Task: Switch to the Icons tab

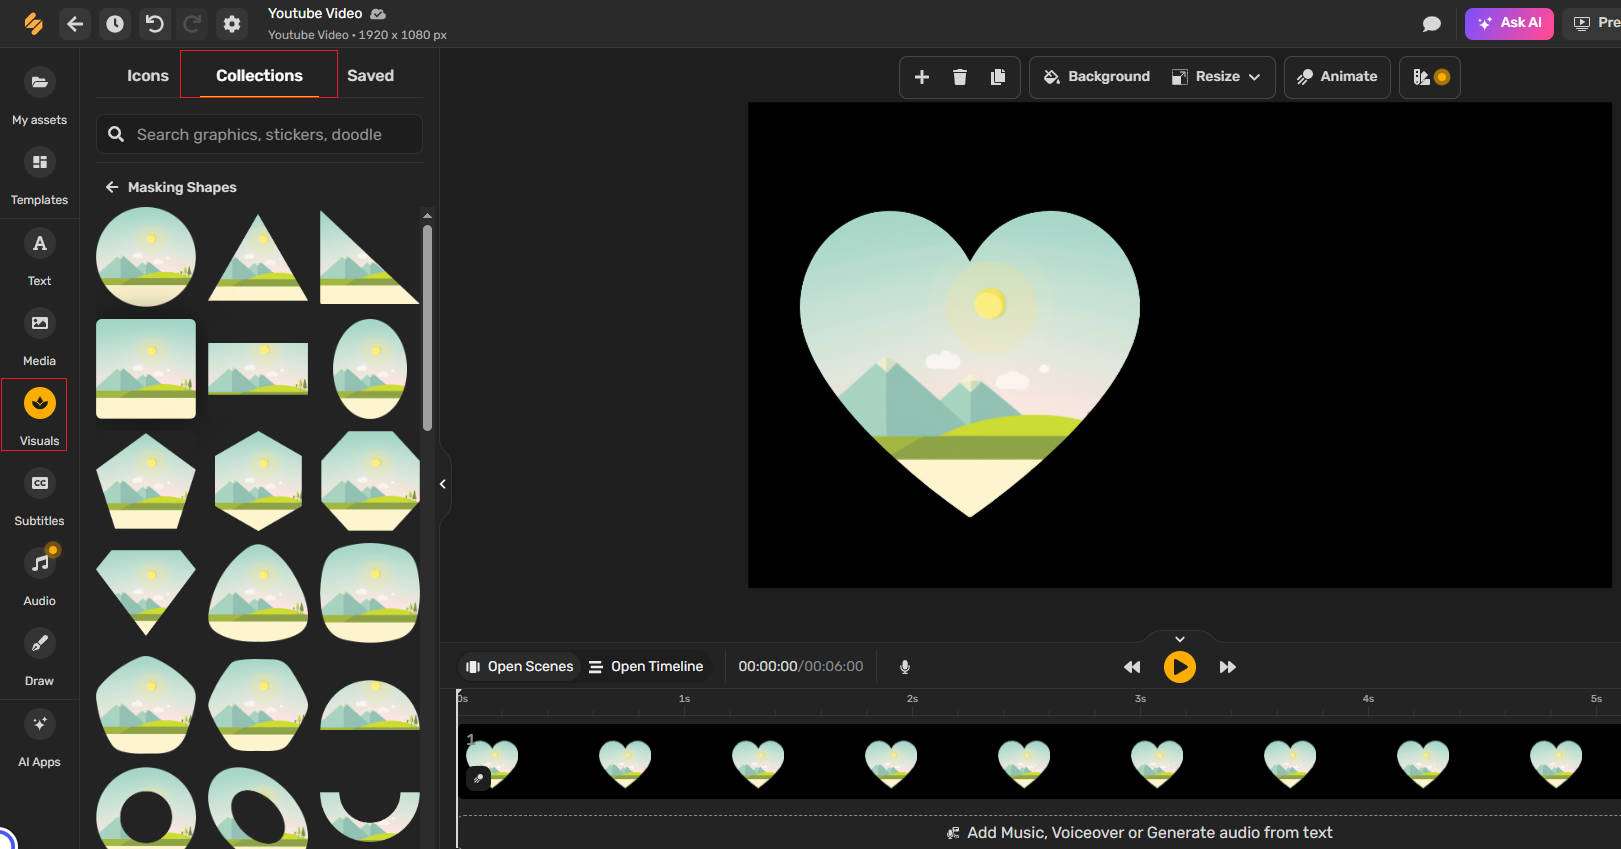Action: [148, 76]
